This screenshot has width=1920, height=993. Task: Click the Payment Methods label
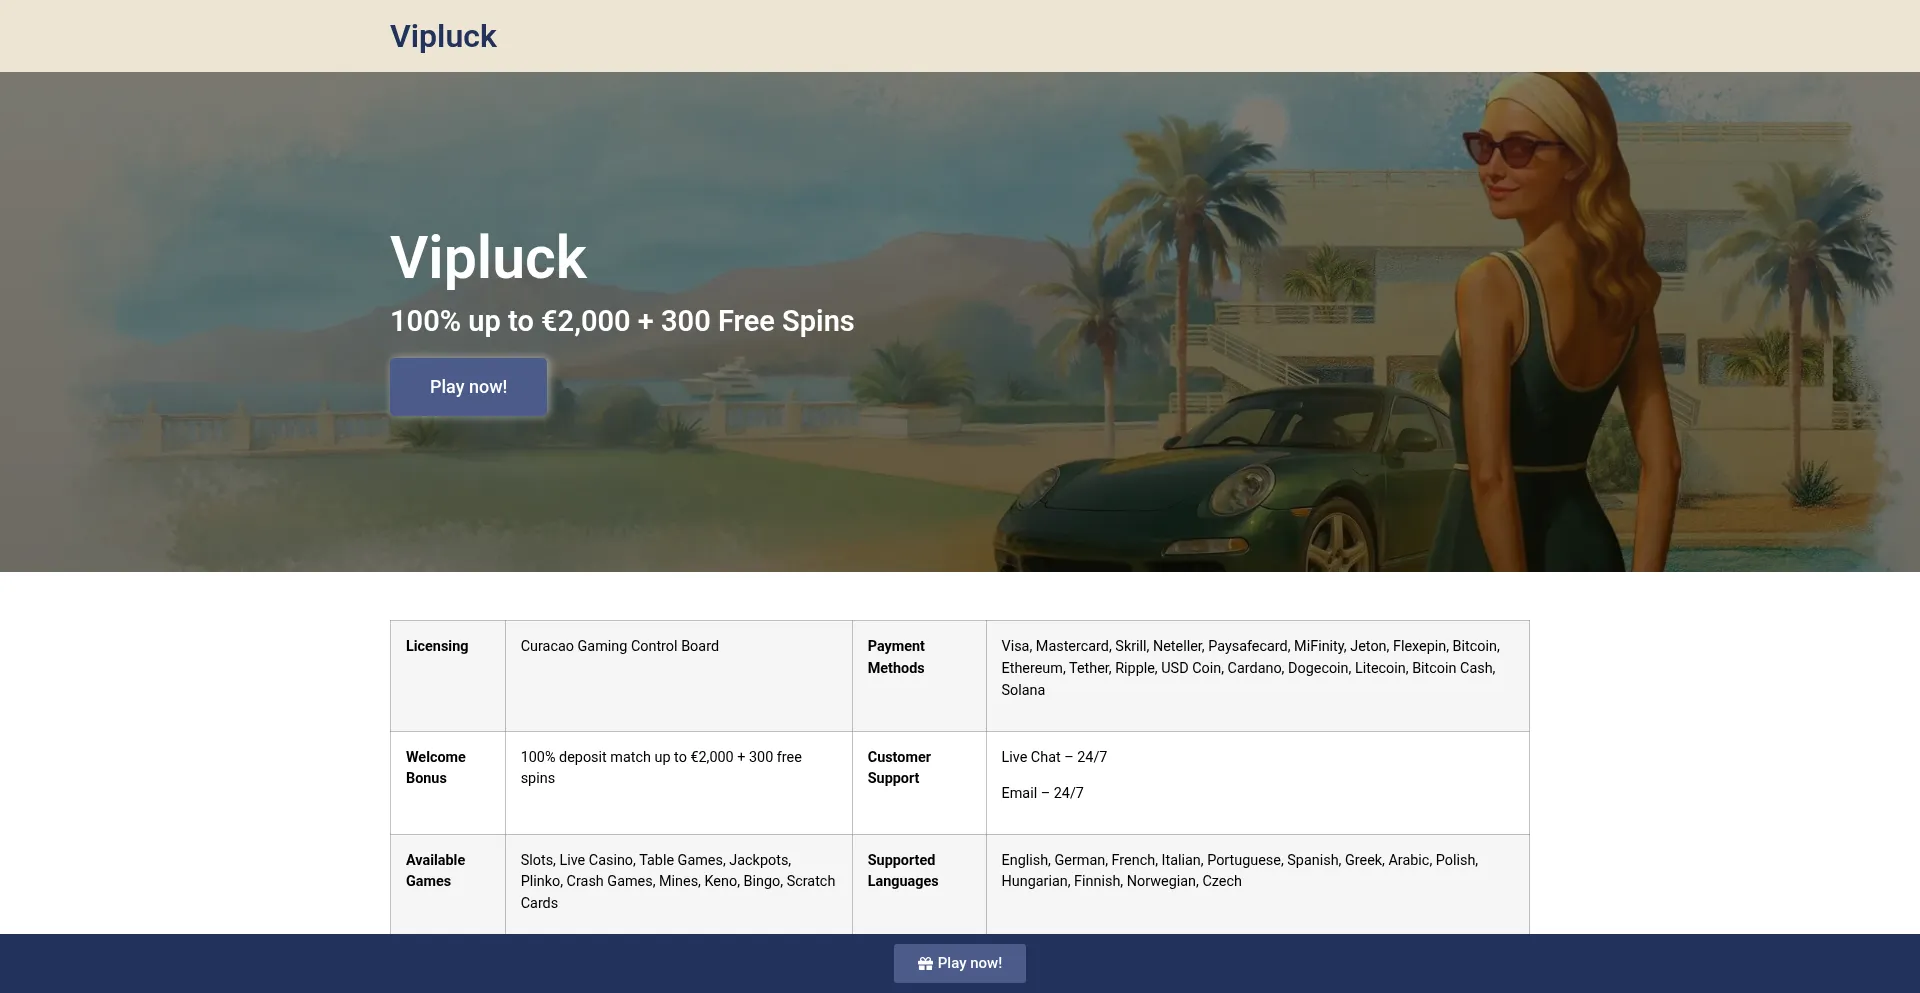tap(896, 657)
